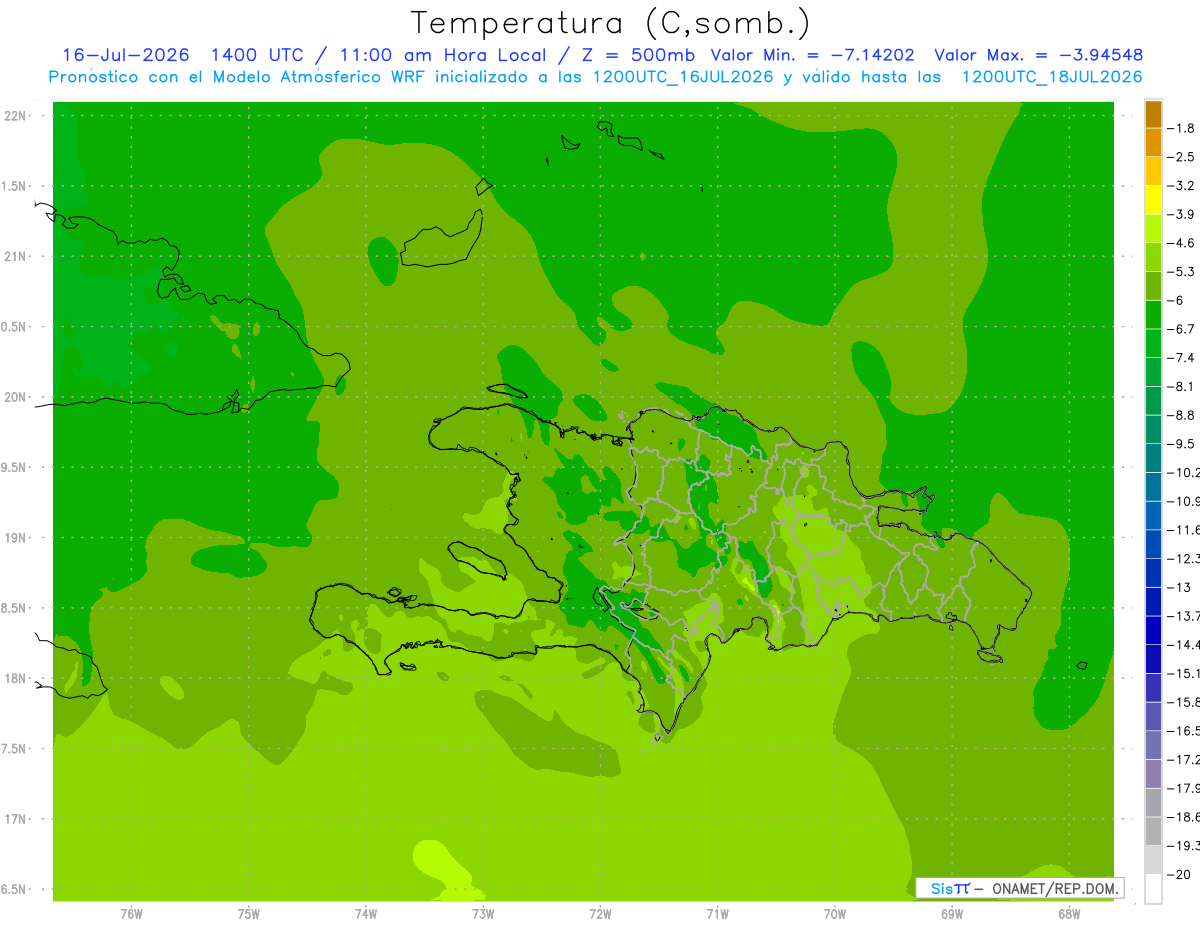This screenshot has width=1200, height=927.
Task: Click the blue swatch between -11.6 and -12.3
Action: (x=1153, y=544)
